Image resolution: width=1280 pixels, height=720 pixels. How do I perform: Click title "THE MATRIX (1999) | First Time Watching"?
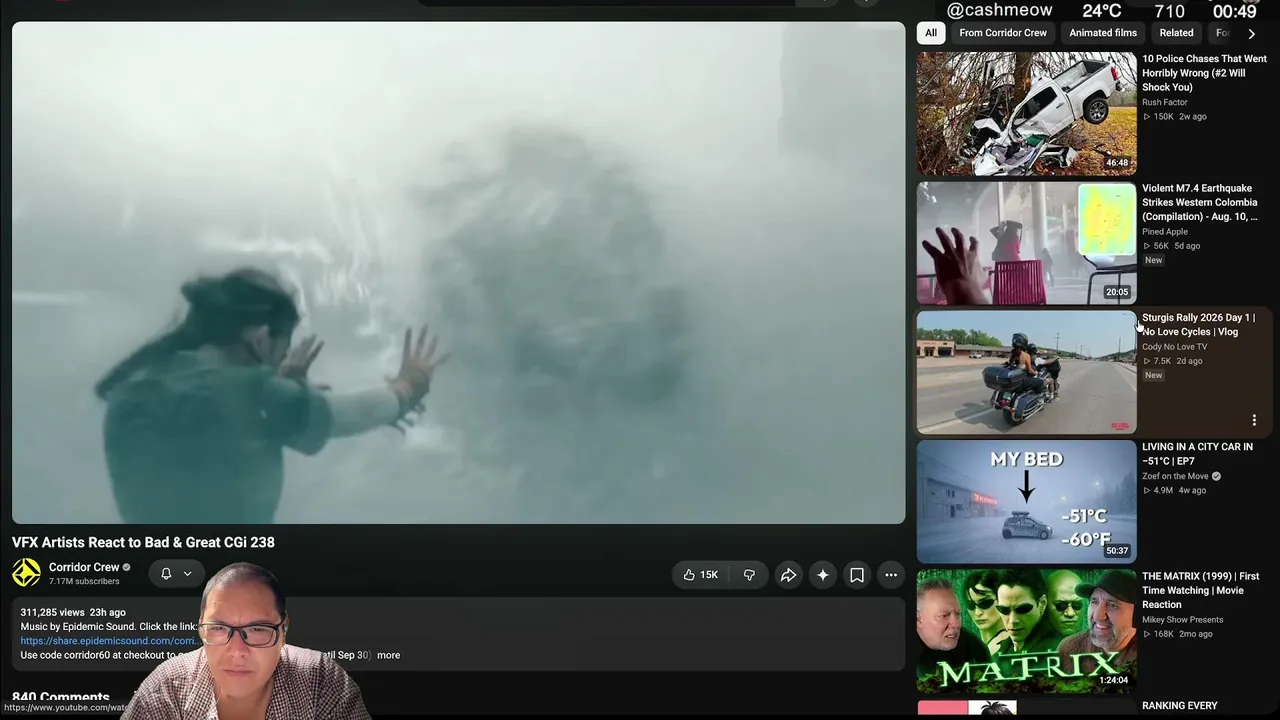coord(1200,590)
